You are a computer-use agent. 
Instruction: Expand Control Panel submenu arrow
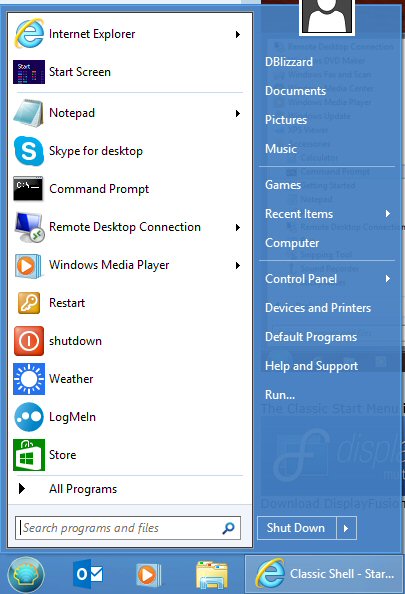(x=388, y=279)
